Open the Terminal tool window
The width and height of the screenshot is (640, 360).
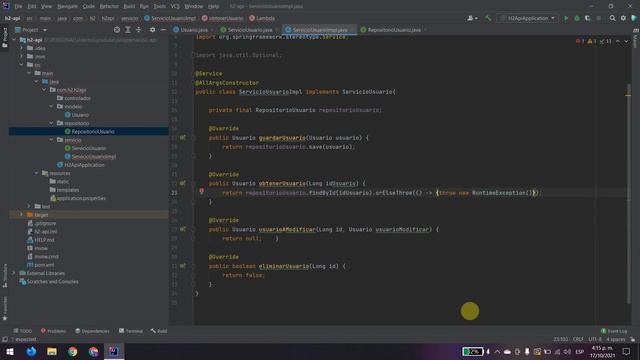tap(131, 331)
